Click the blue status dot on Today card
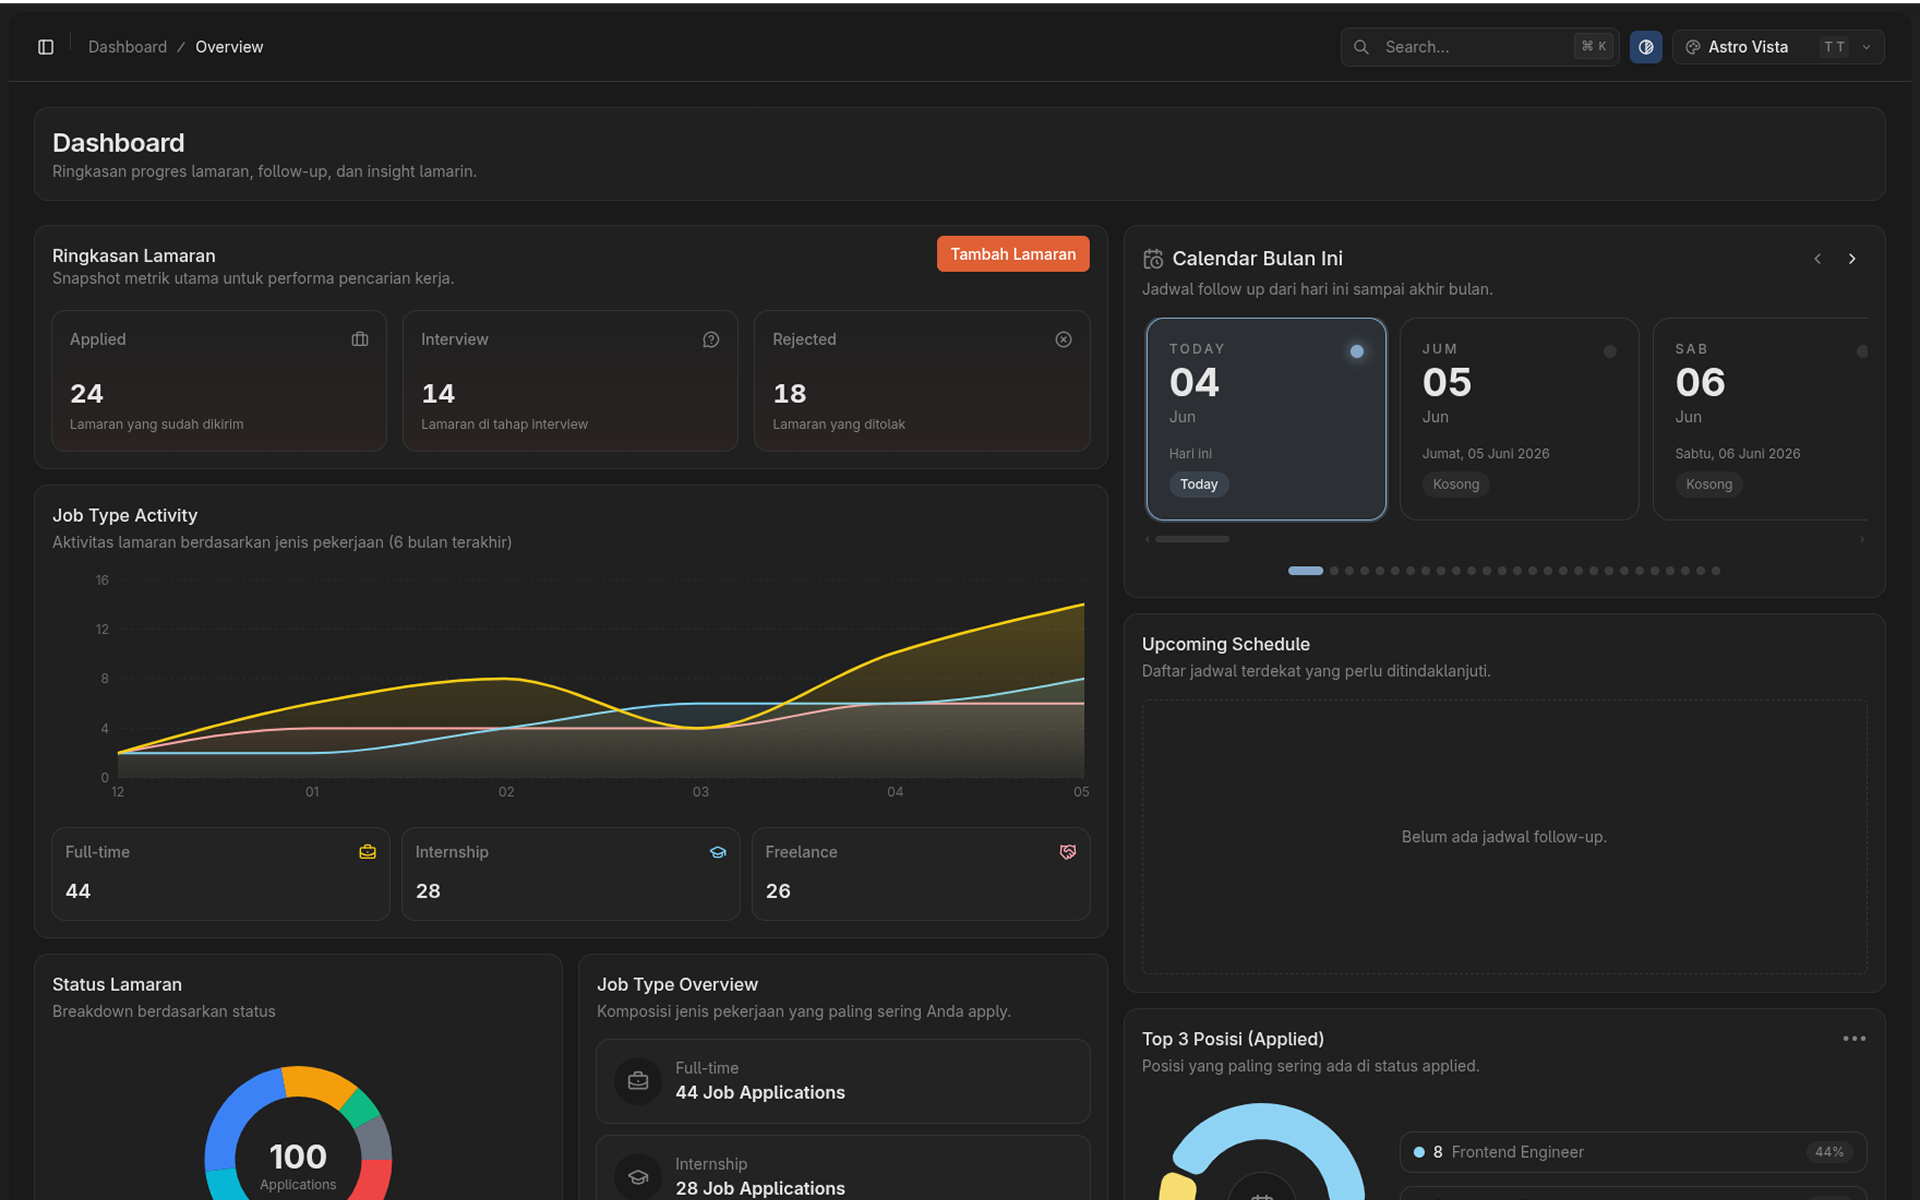Screen dimensions: 1920x1200 [x=1357, y=351]
